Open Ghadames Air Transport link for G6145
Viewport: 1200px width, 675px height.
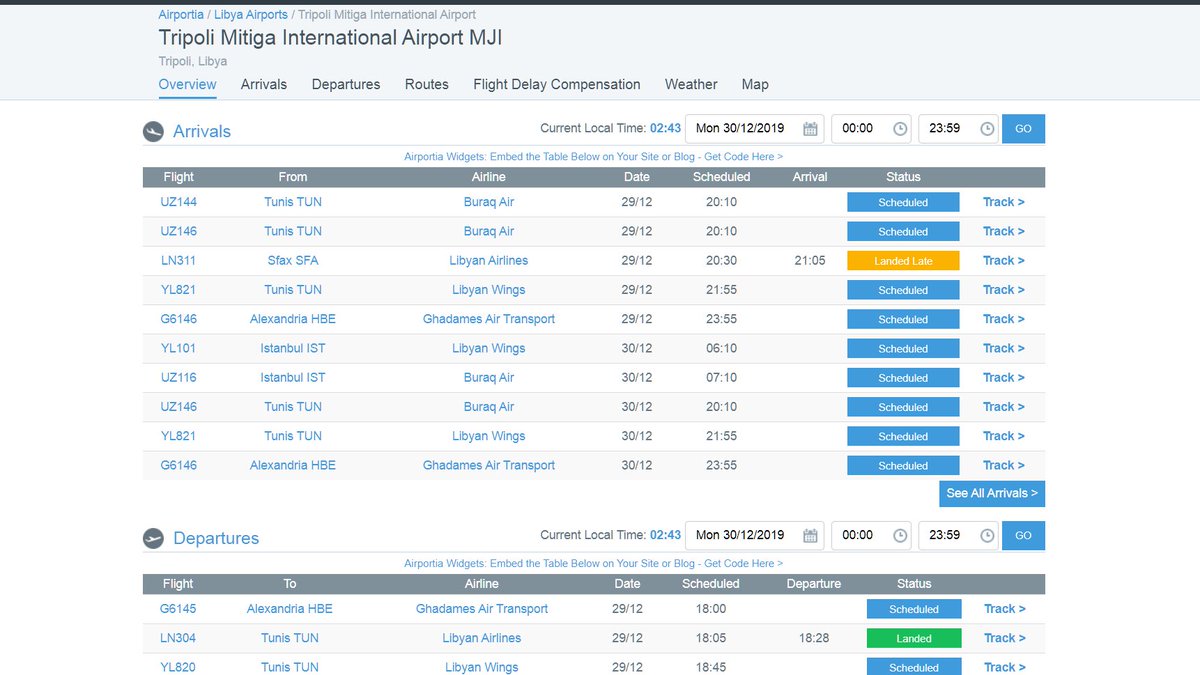(x=482, y=609)
